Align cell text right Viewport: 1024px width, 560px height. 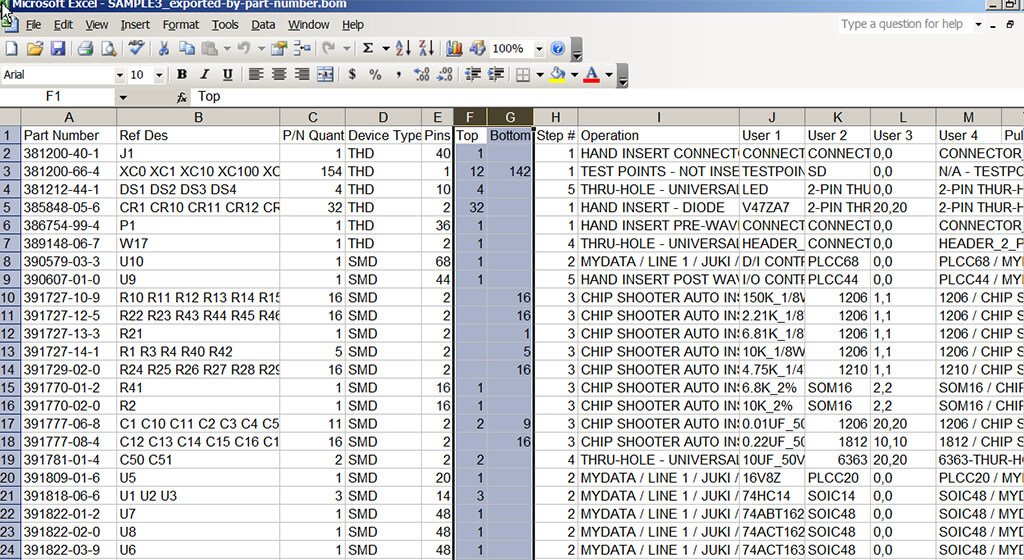pyautogui.click(x=302, y=74)
